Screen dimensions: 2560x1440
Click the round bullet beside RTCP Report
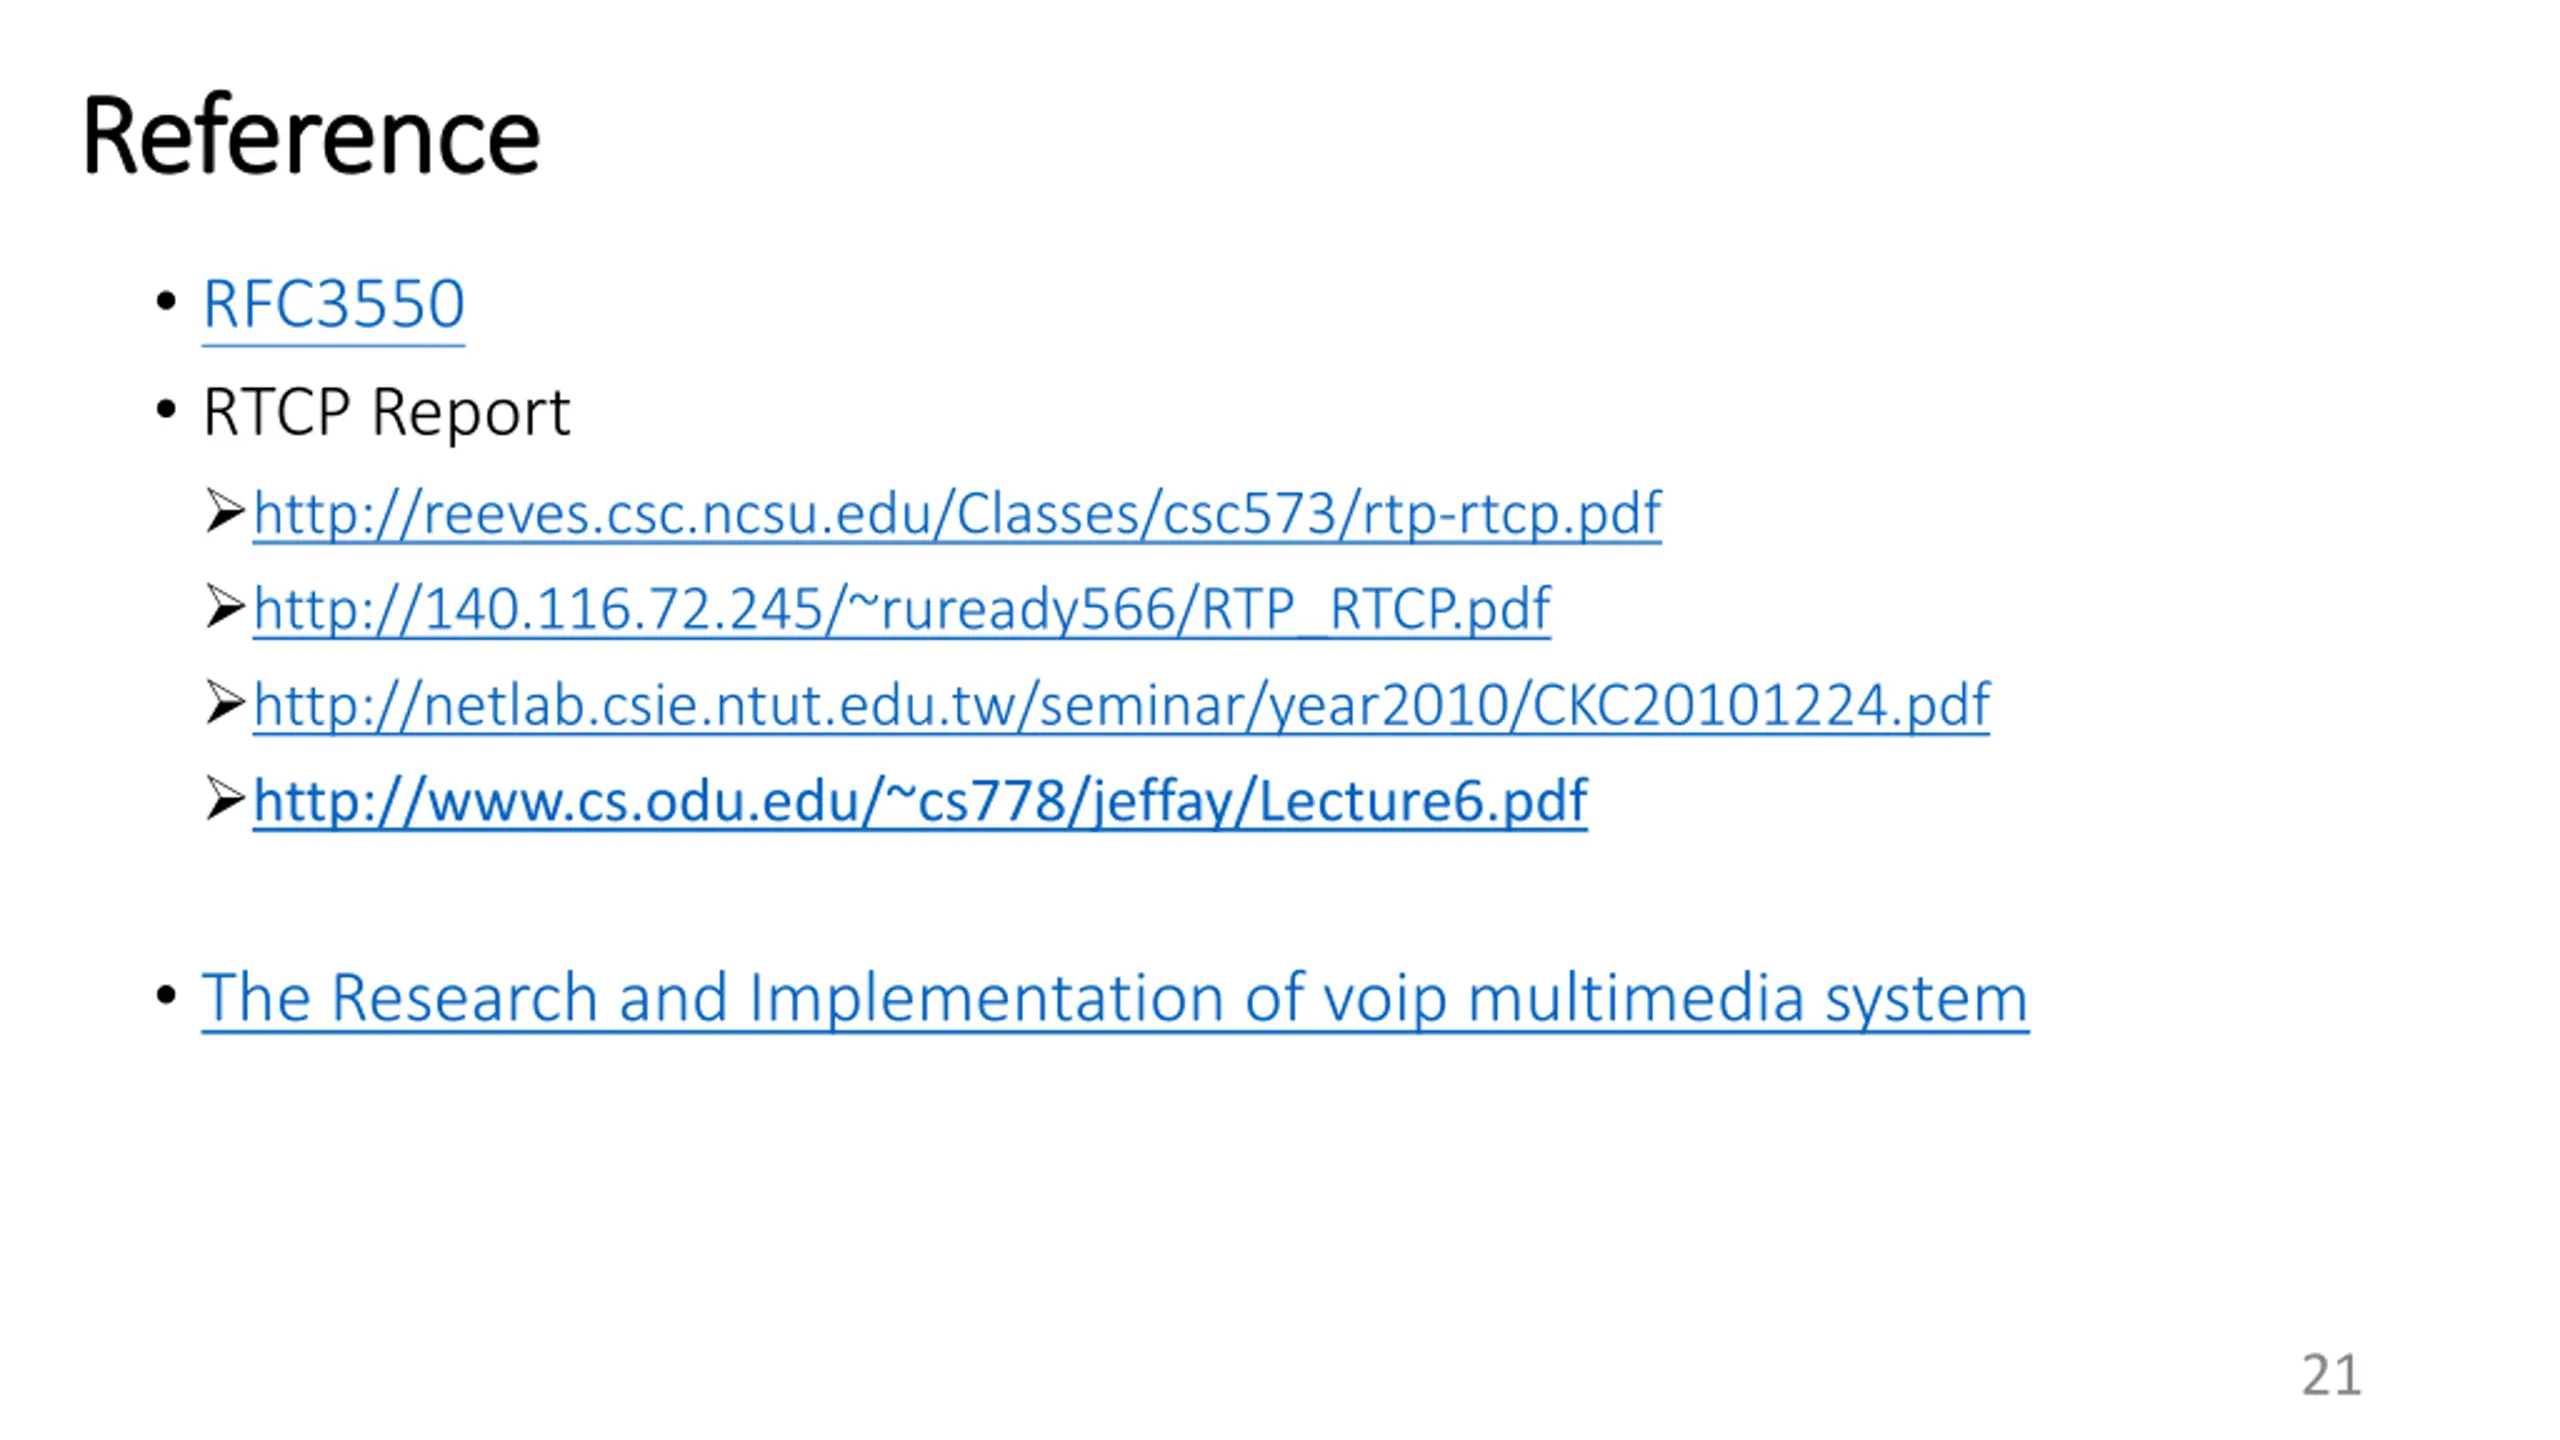[x=166, y=409]
